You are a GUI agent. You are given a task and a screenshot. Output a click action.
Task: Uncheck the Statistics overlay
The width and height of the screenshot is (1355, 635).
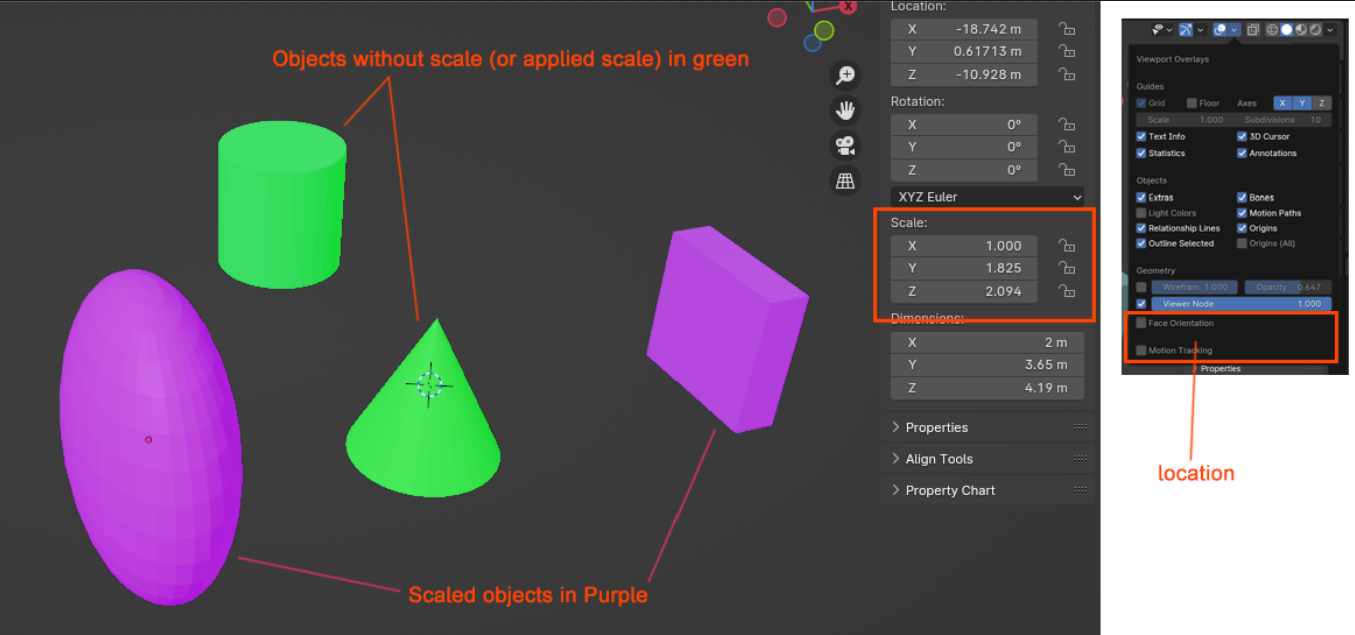tap(1141, 153)
